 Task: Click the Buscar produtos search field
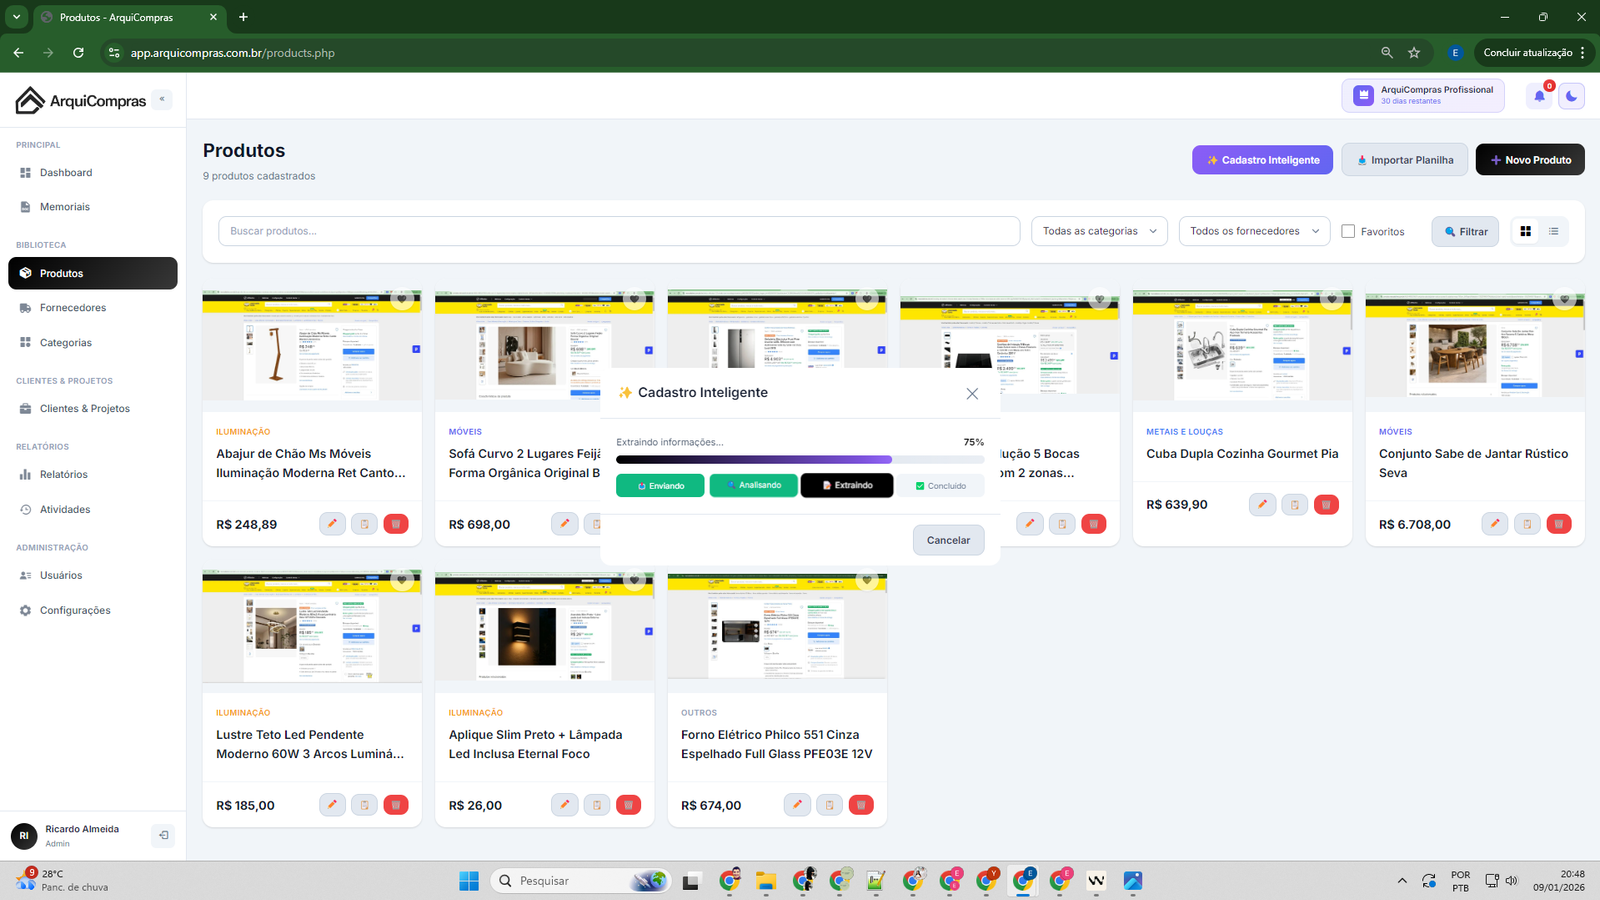coord(618,231)
